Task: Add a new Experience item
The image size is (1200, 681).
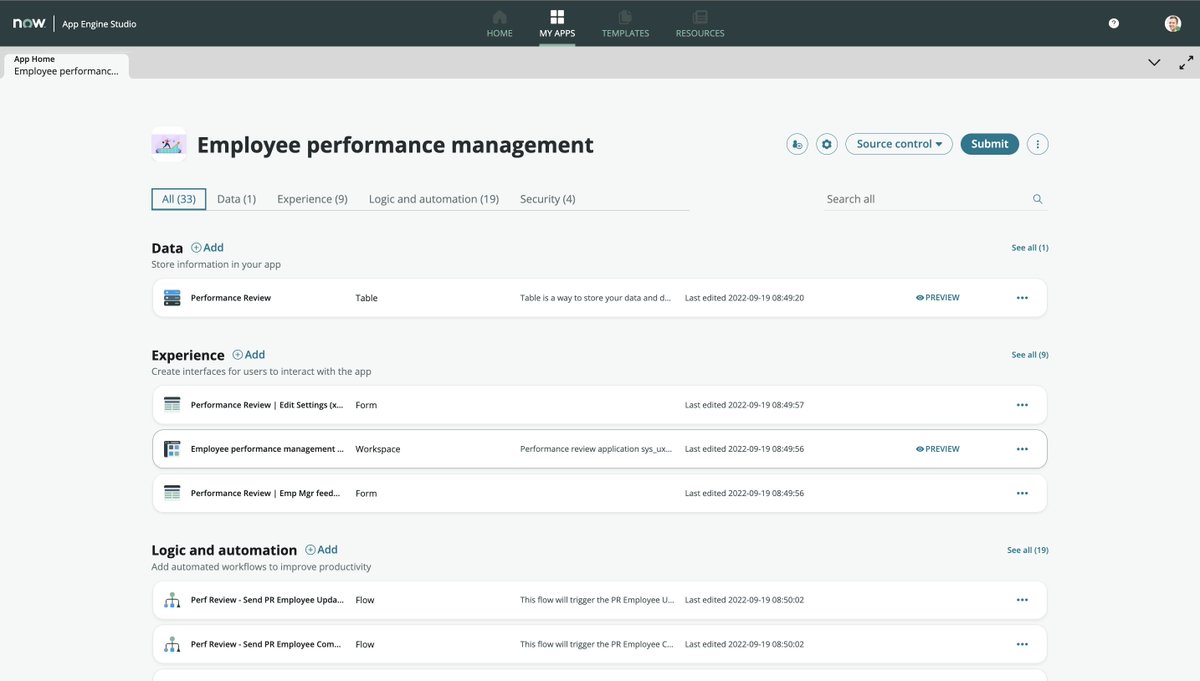Action: click(249, 354)
